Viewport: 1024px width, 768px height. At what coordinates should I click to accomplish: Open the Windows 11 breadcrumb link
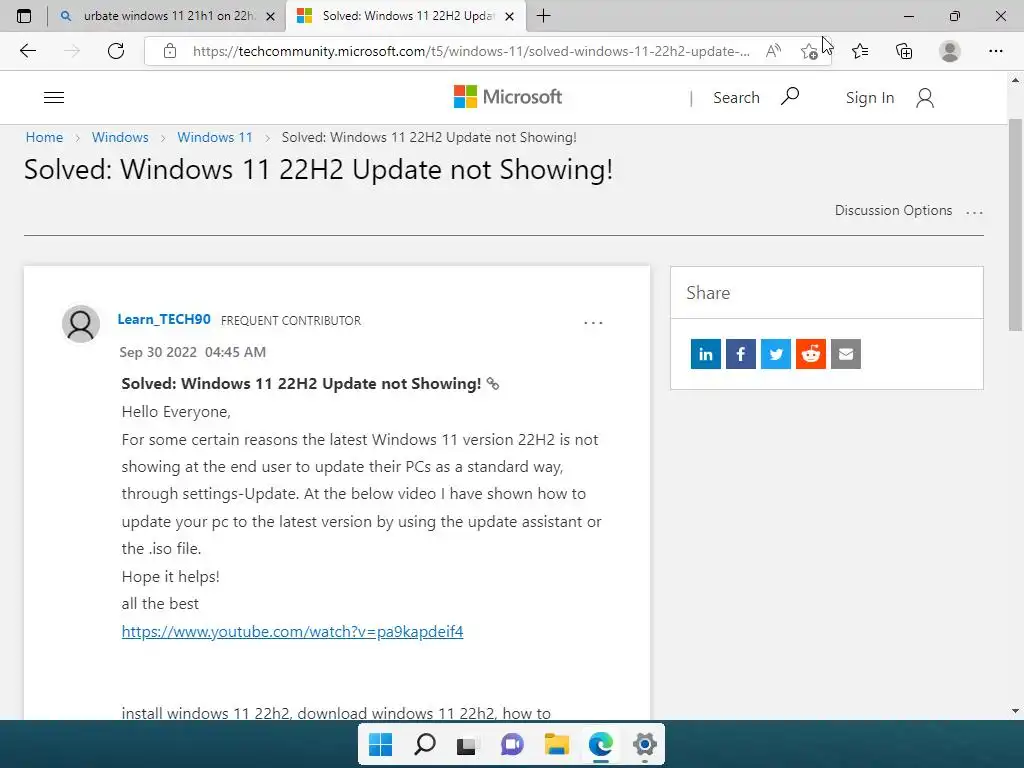coord(215,137)
